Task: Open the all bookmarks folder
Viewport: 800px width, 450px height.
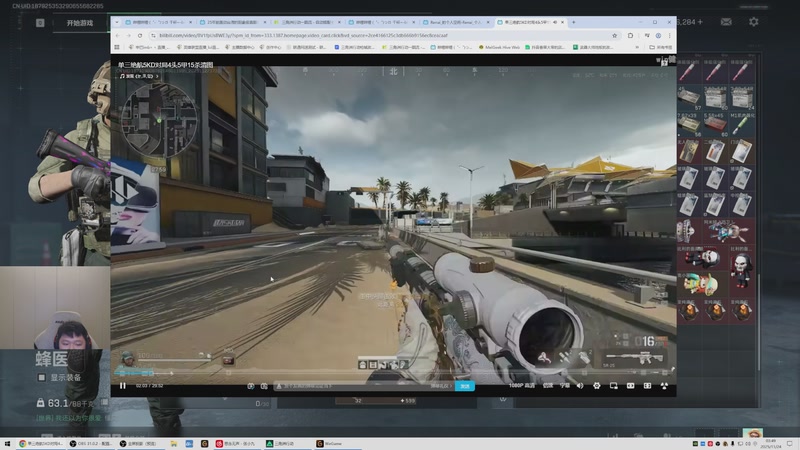Action: coord(661,47)
